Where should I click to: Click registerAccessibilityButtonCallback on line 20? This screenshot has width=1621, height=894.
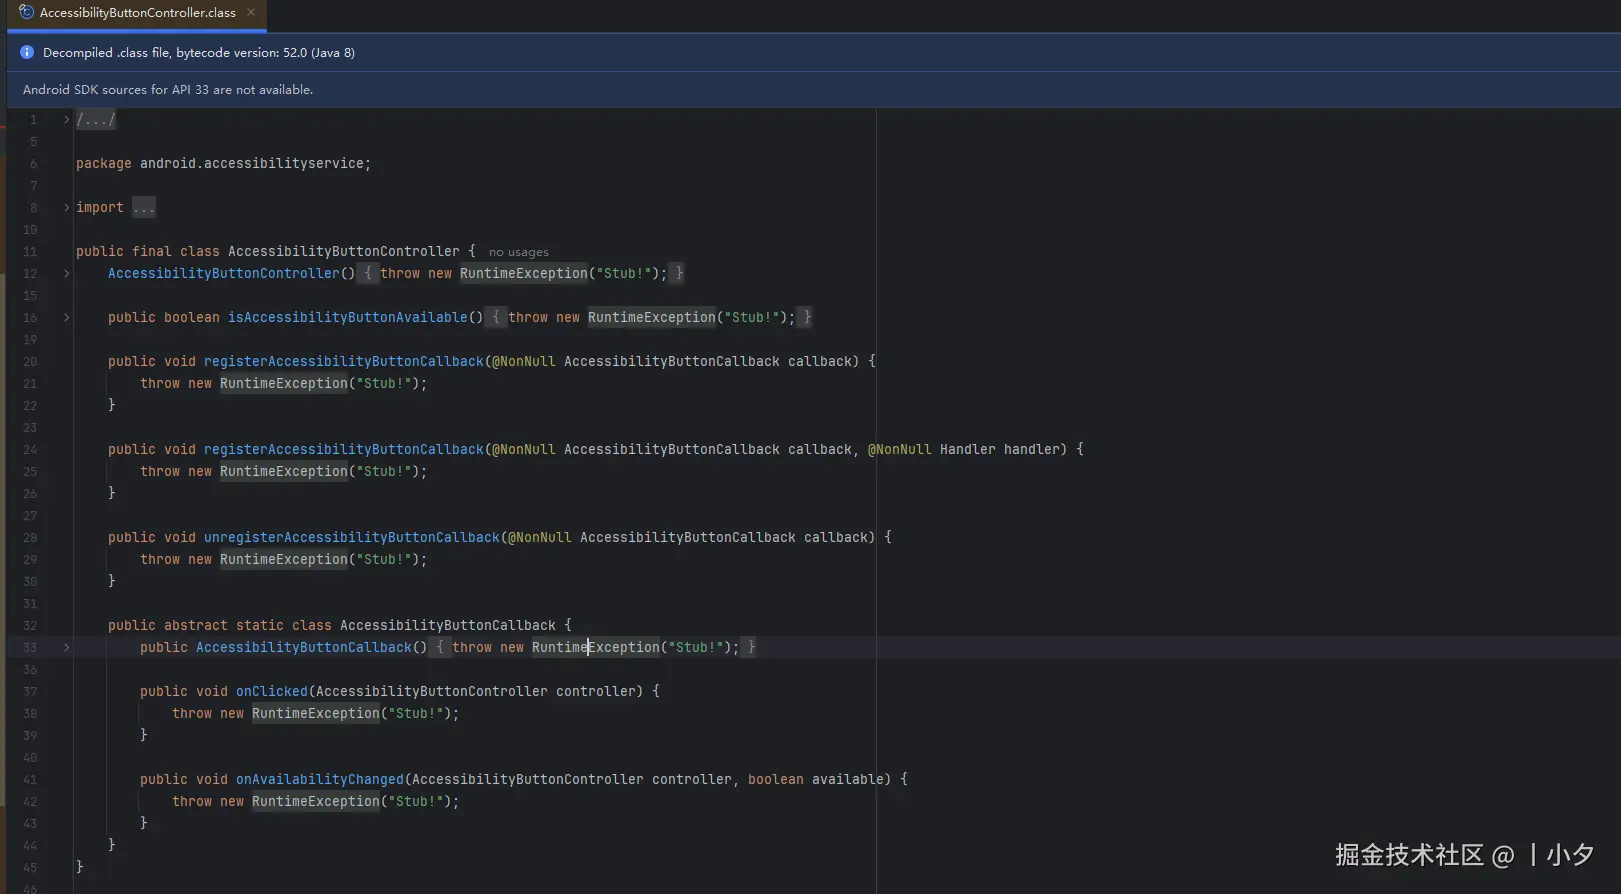point(344,362)
